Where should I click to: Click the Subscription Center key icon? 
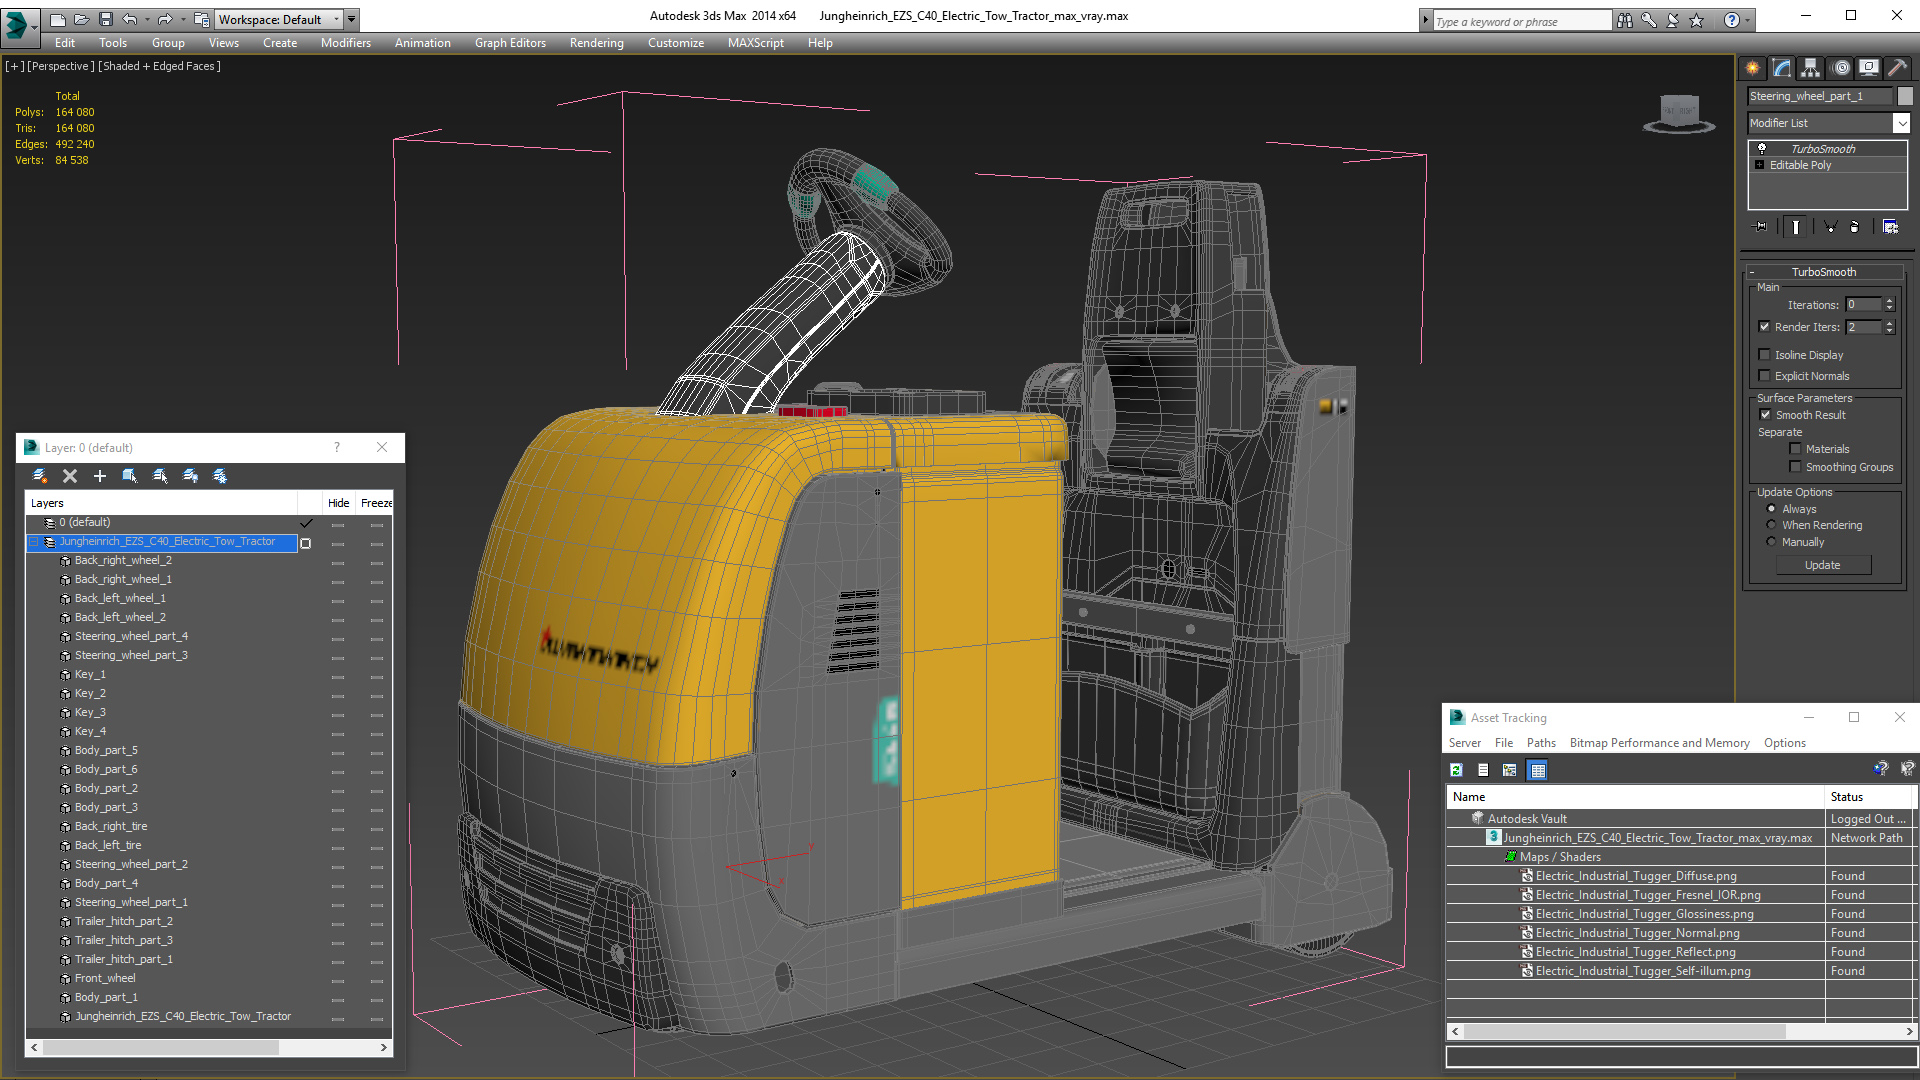[x=1648, y=20]
